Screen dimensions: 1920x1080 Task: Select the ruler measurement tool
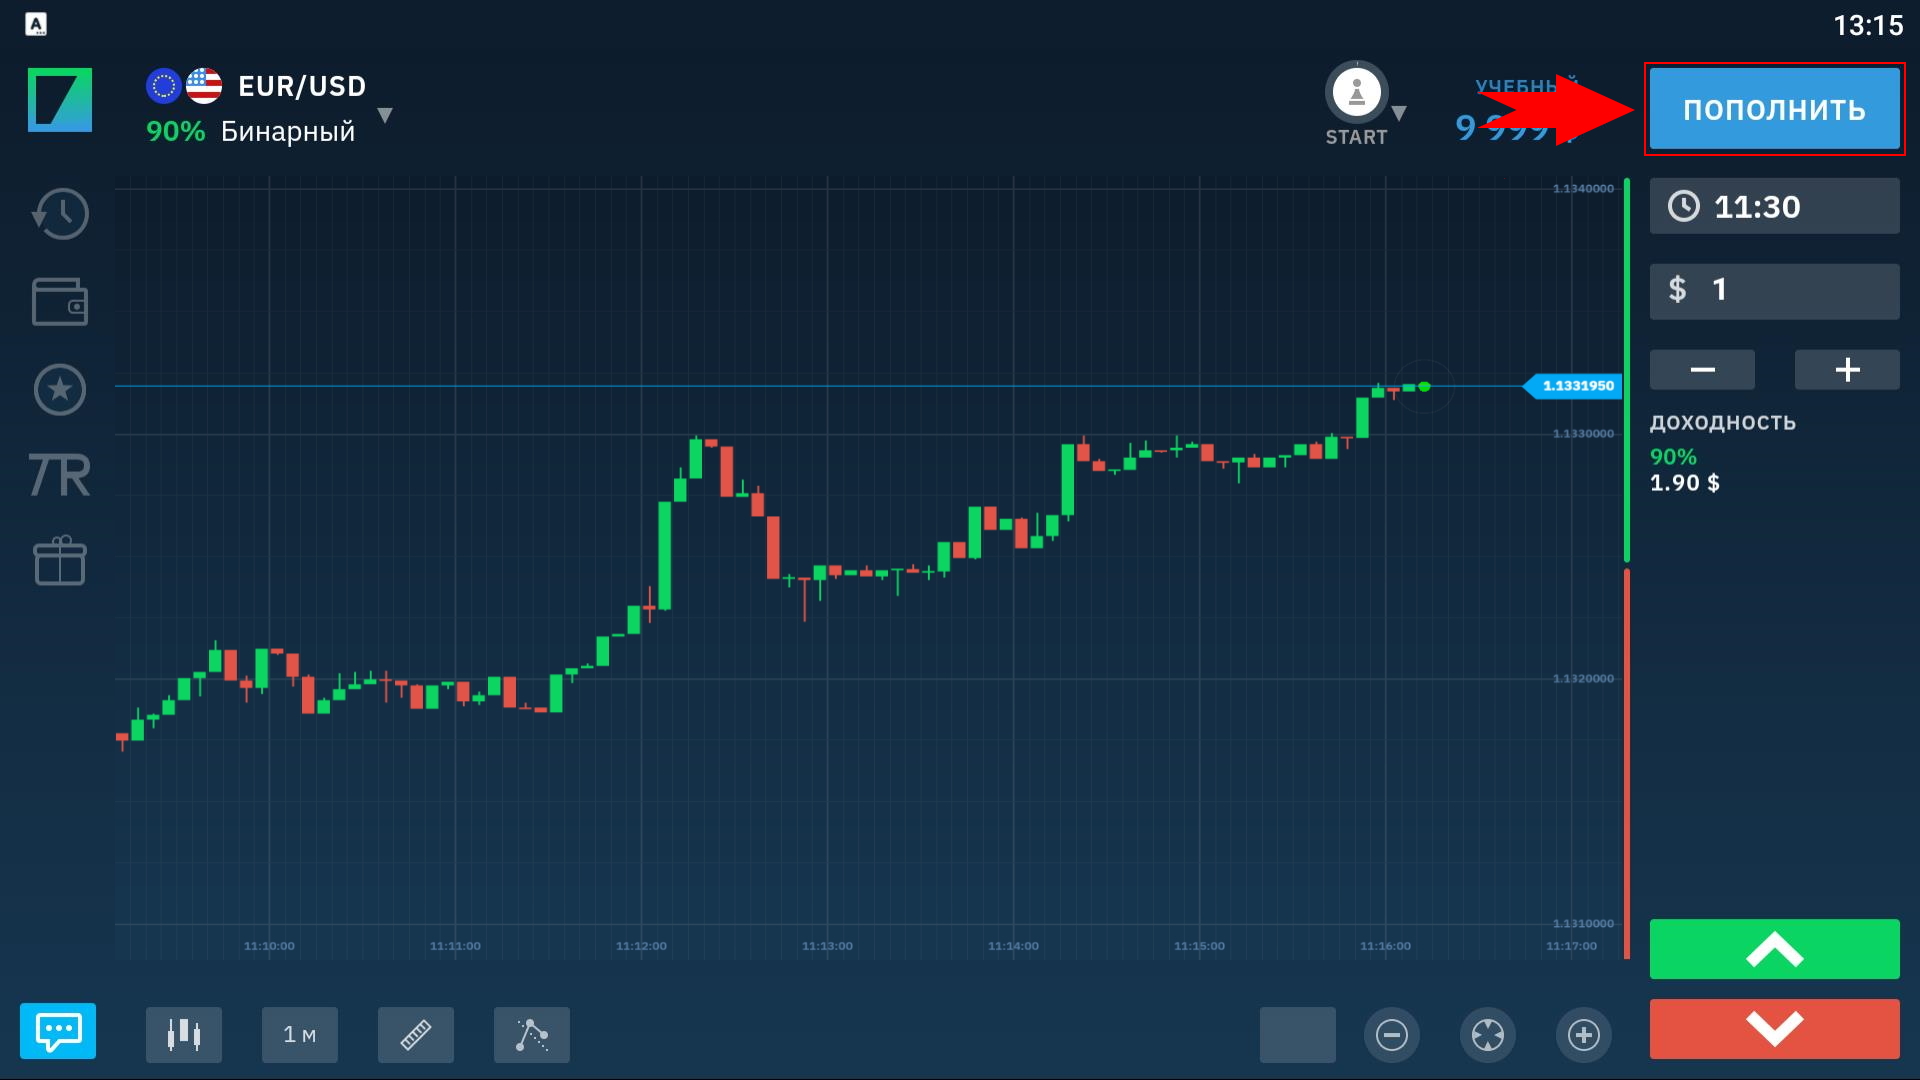click(x=416, y=1035)
